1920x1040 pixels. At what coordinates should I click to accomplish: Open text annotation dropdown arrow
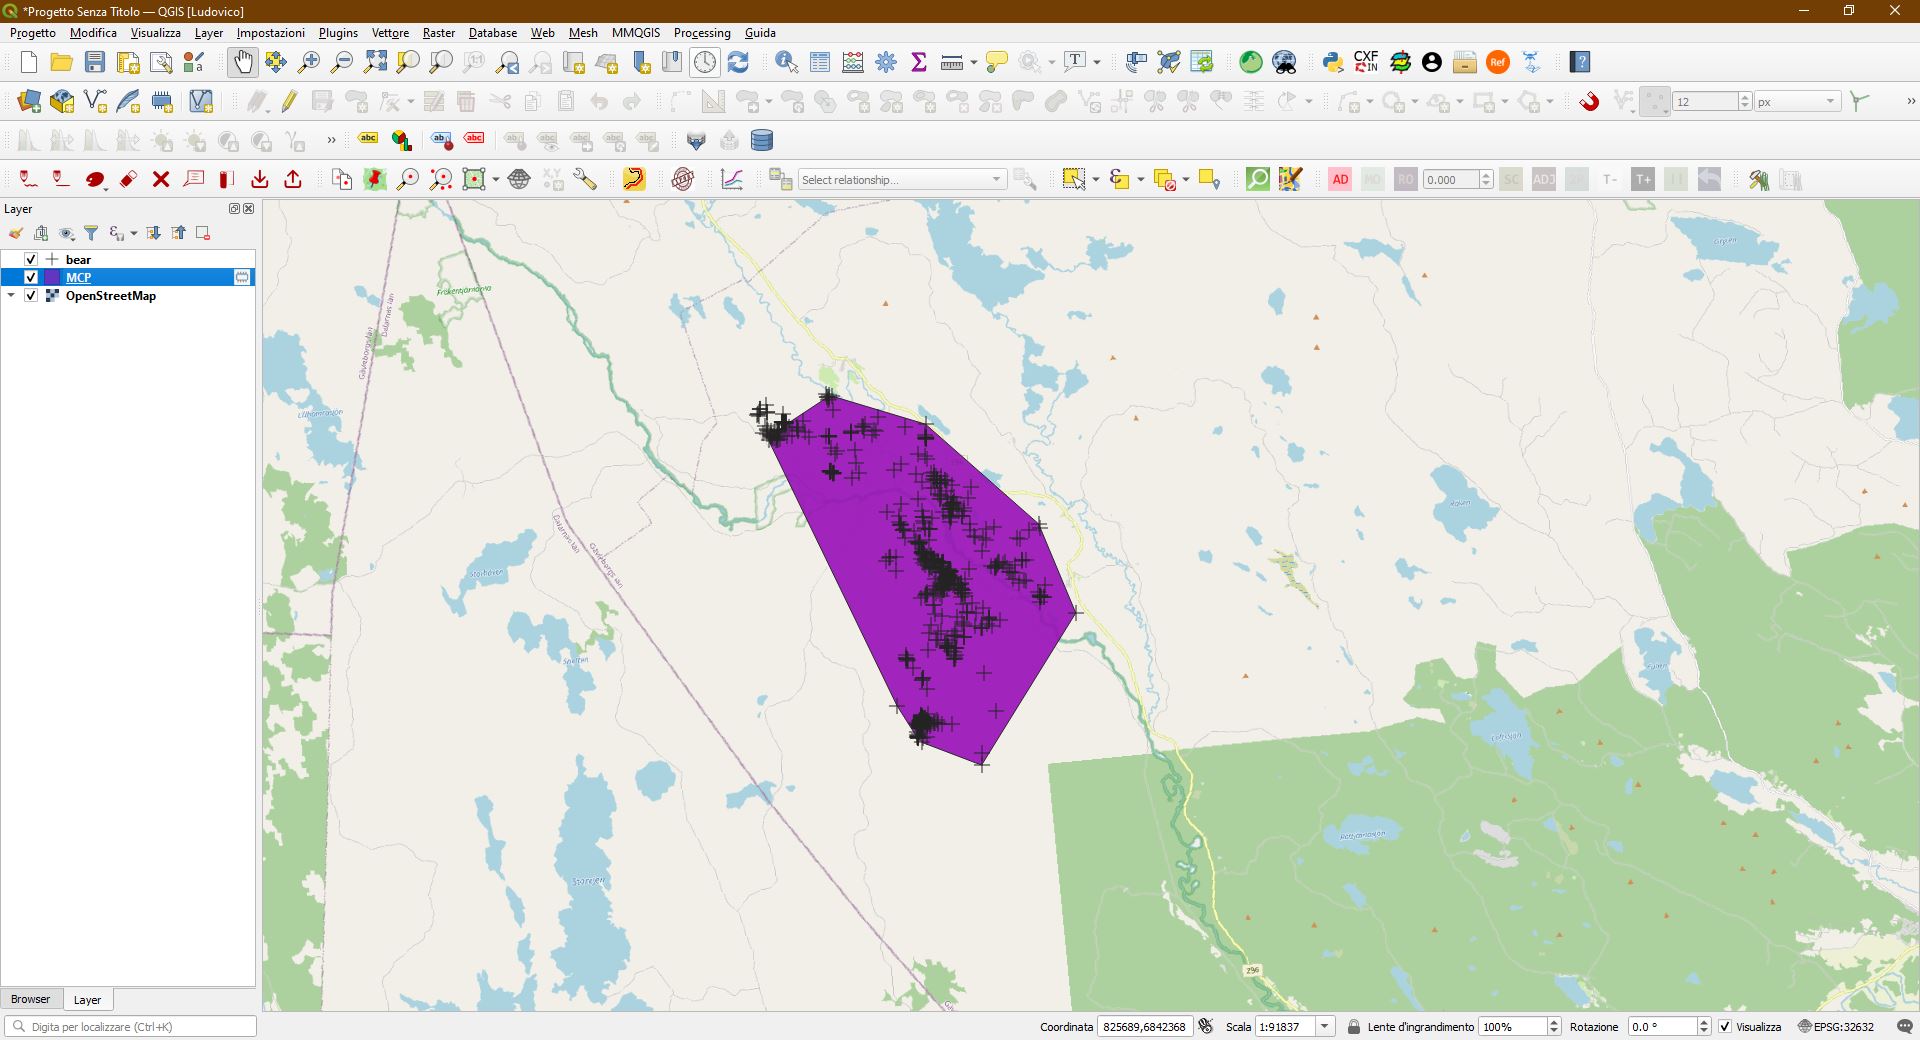pos(1097,62)
